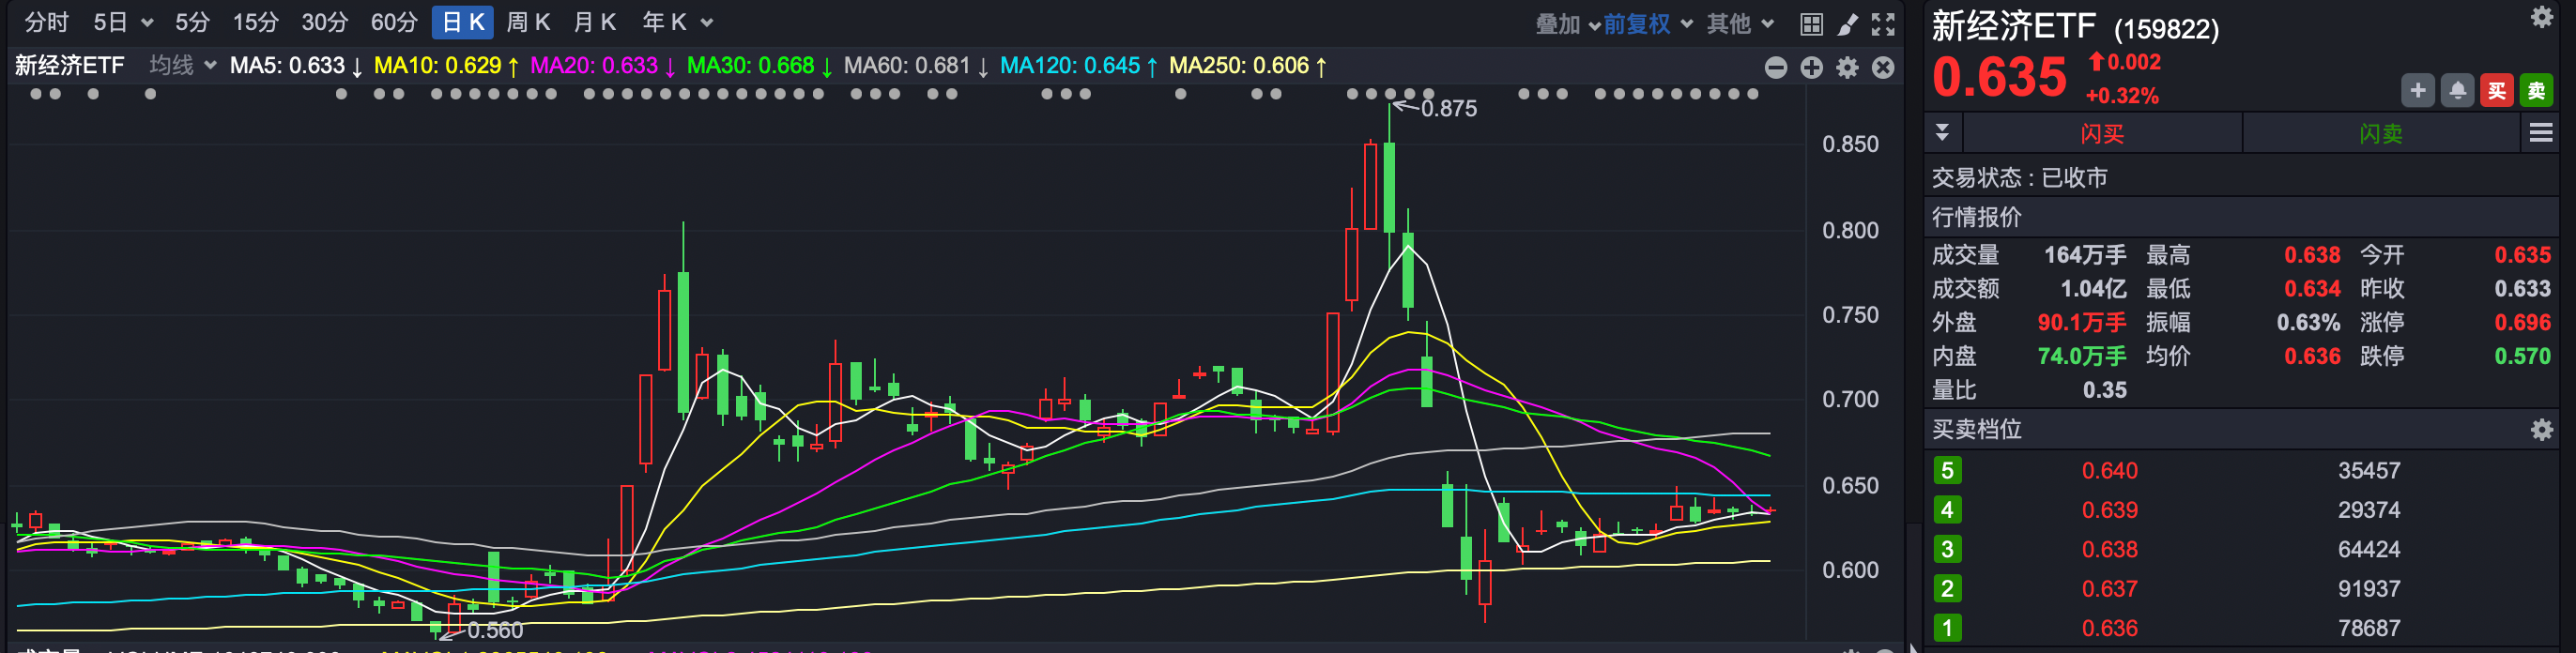Zoom in chart with plus icon
Image resolution: width=2576 pixels, height=653 pixels.
pyautogui.click(x=1811, y=67)
